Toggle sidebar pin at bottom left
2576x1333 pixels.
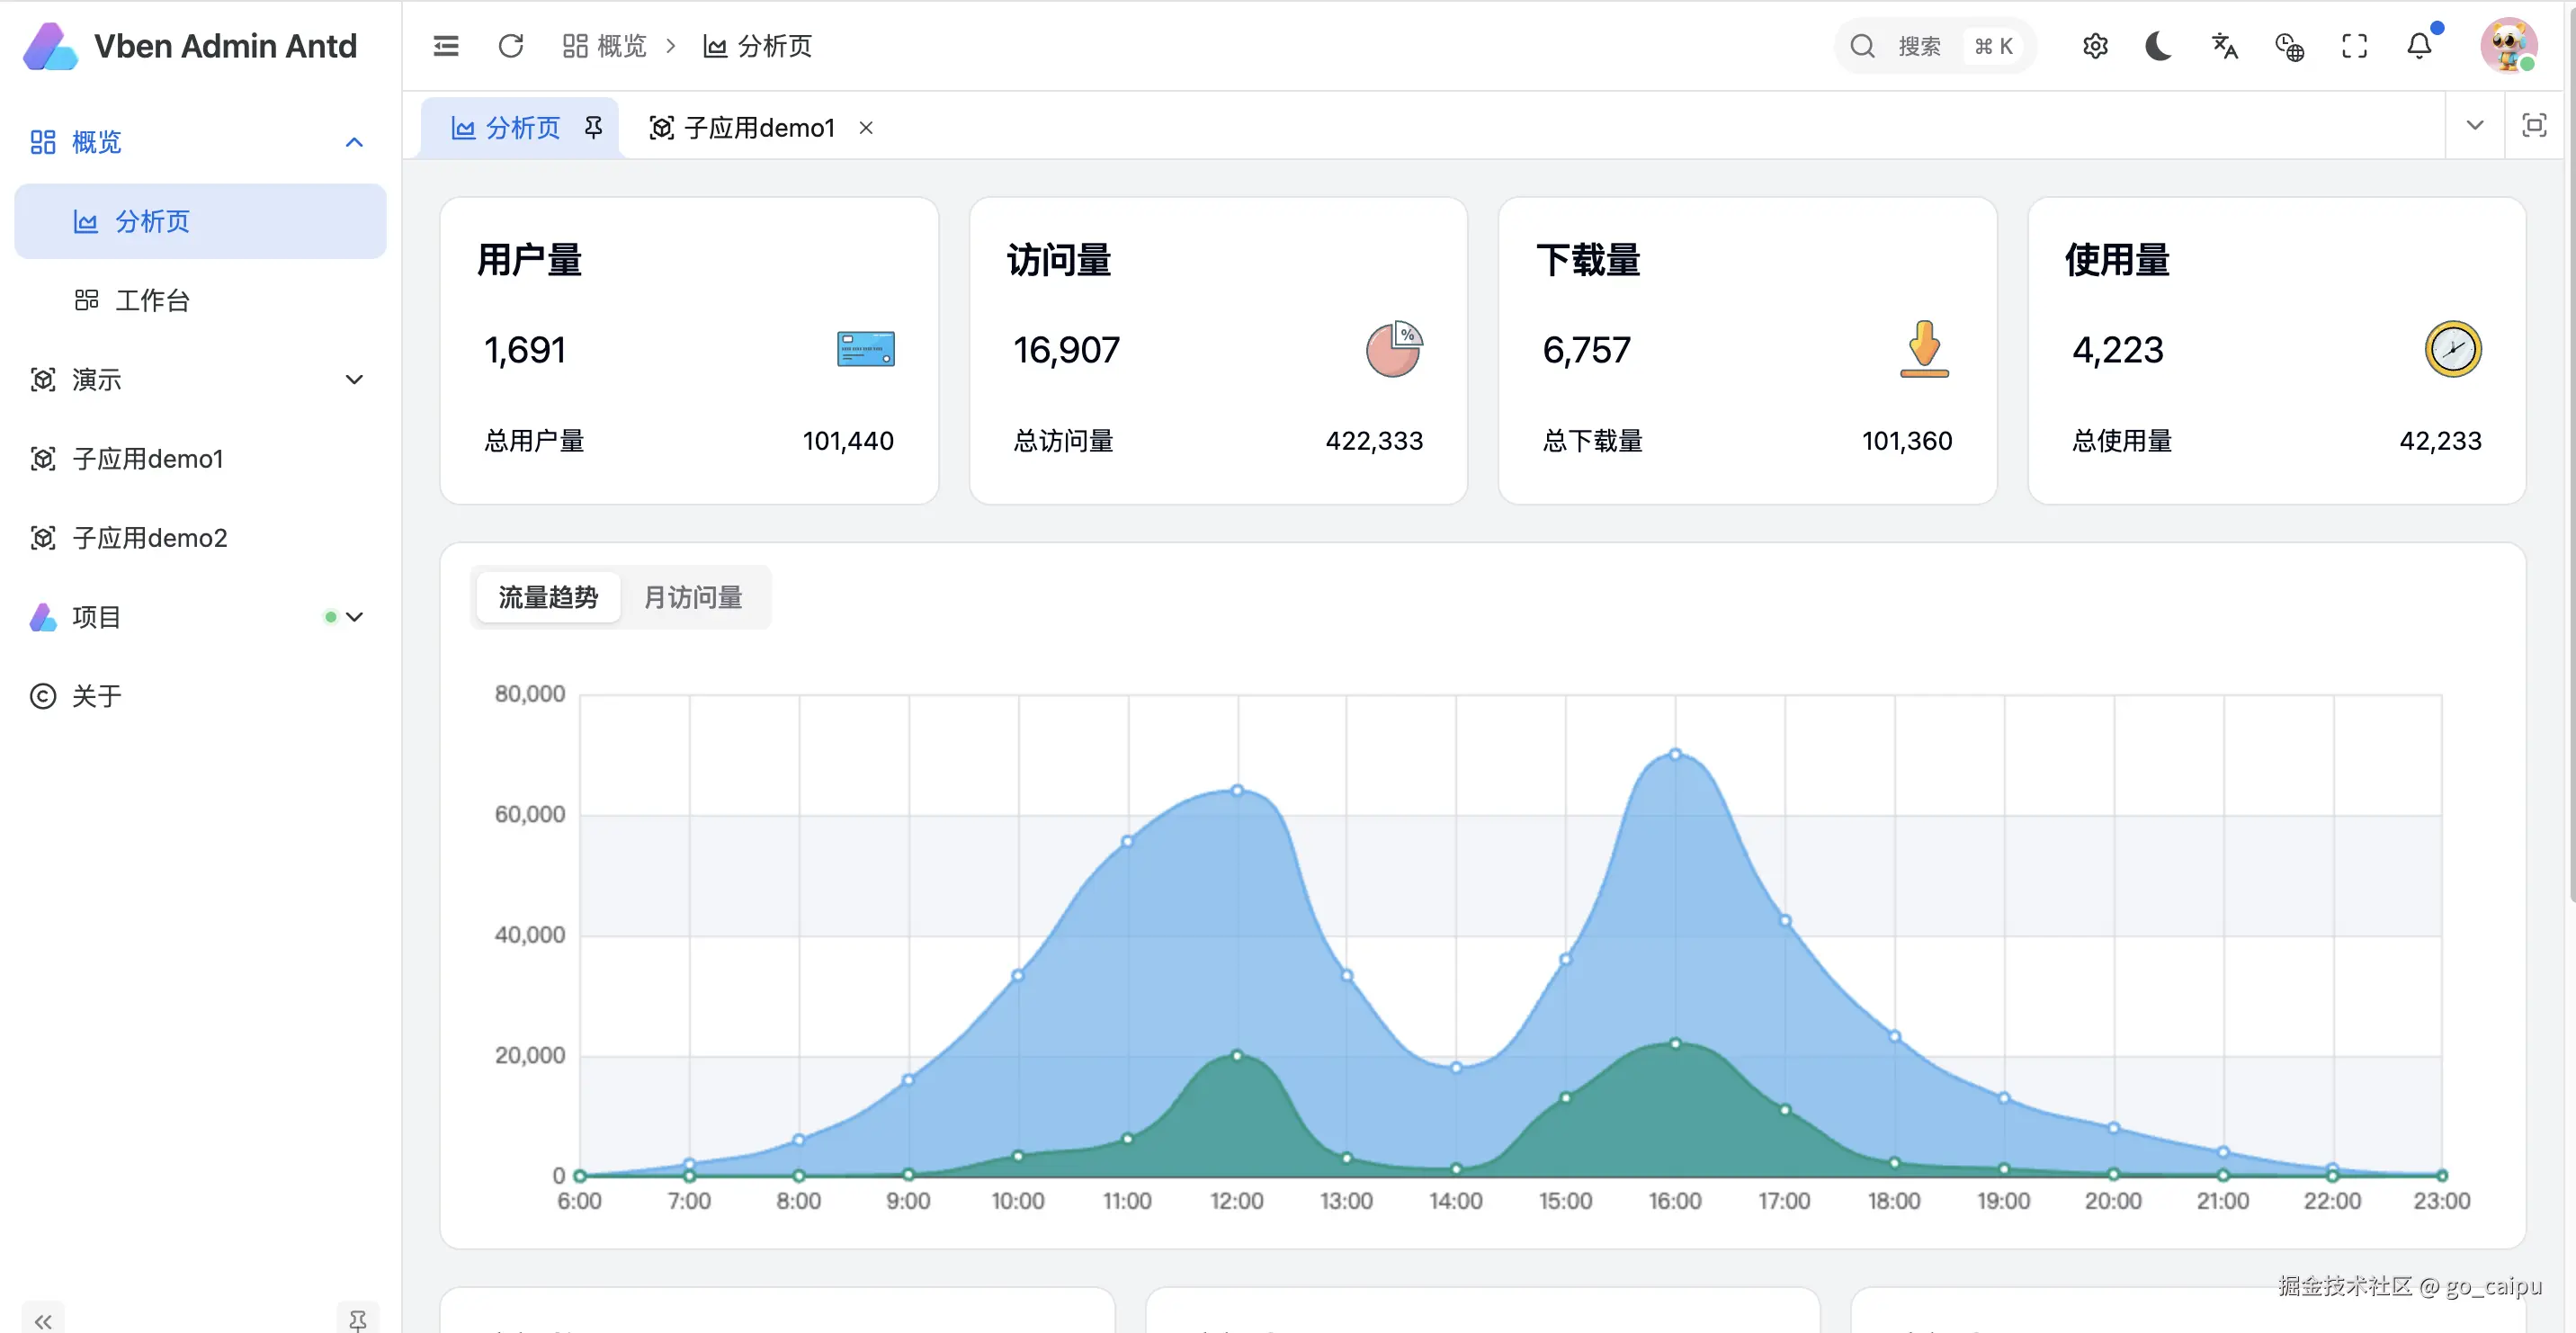coord(357,1320)
